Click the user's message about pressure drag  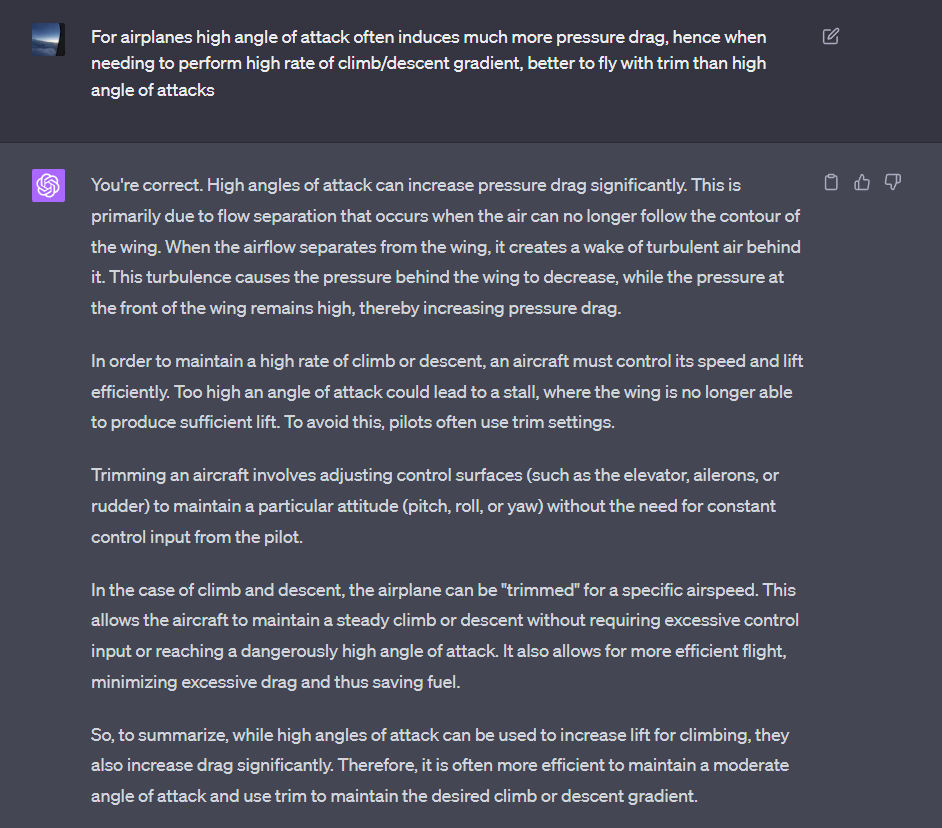pyautogui.click(x=428, y=63)
